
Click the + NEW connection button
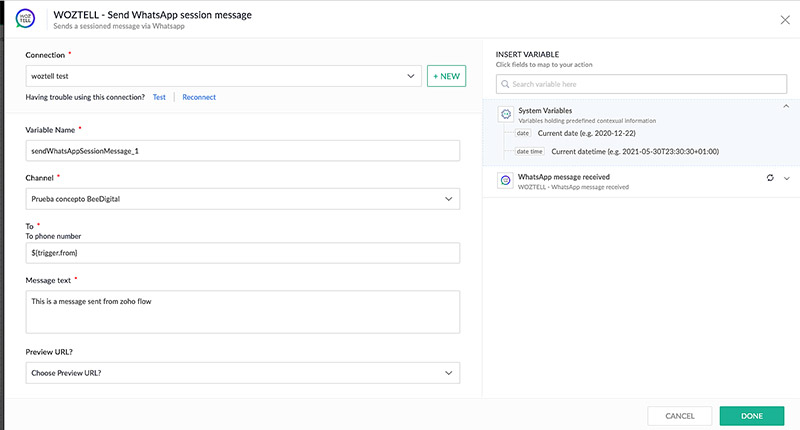click(446, 76)
